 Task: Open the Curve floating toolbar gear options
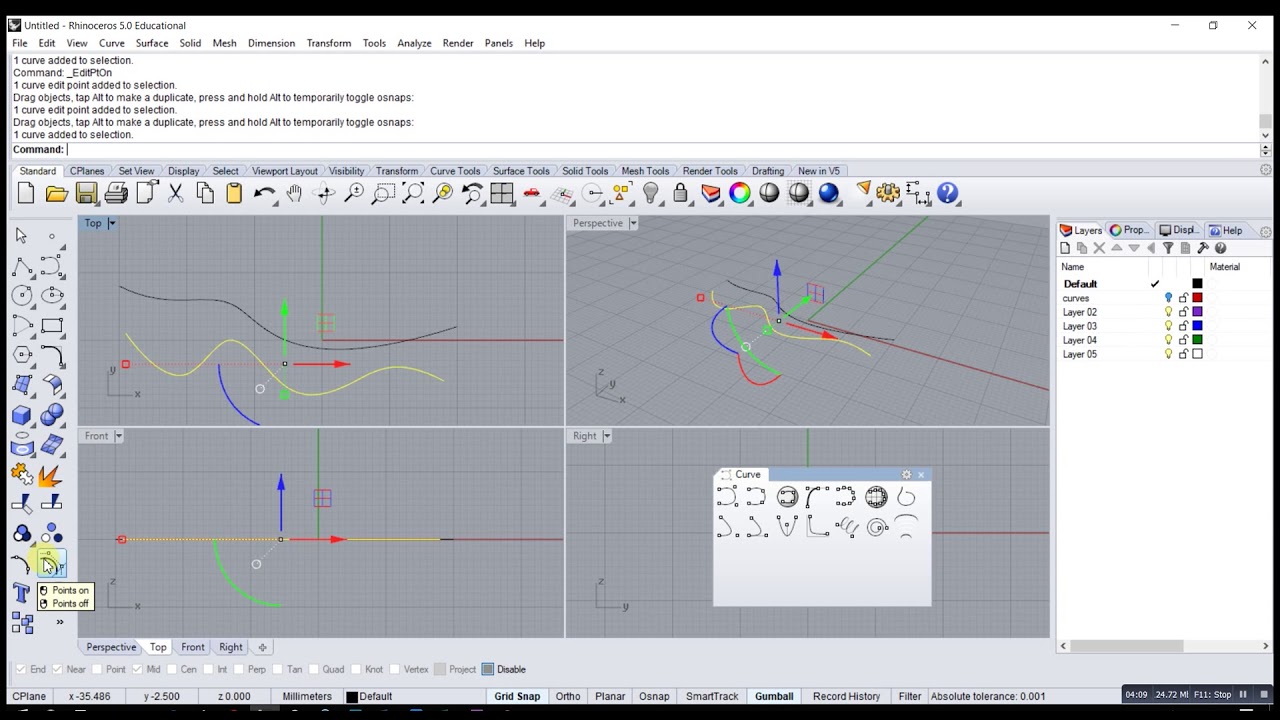(x=906, y=475)
